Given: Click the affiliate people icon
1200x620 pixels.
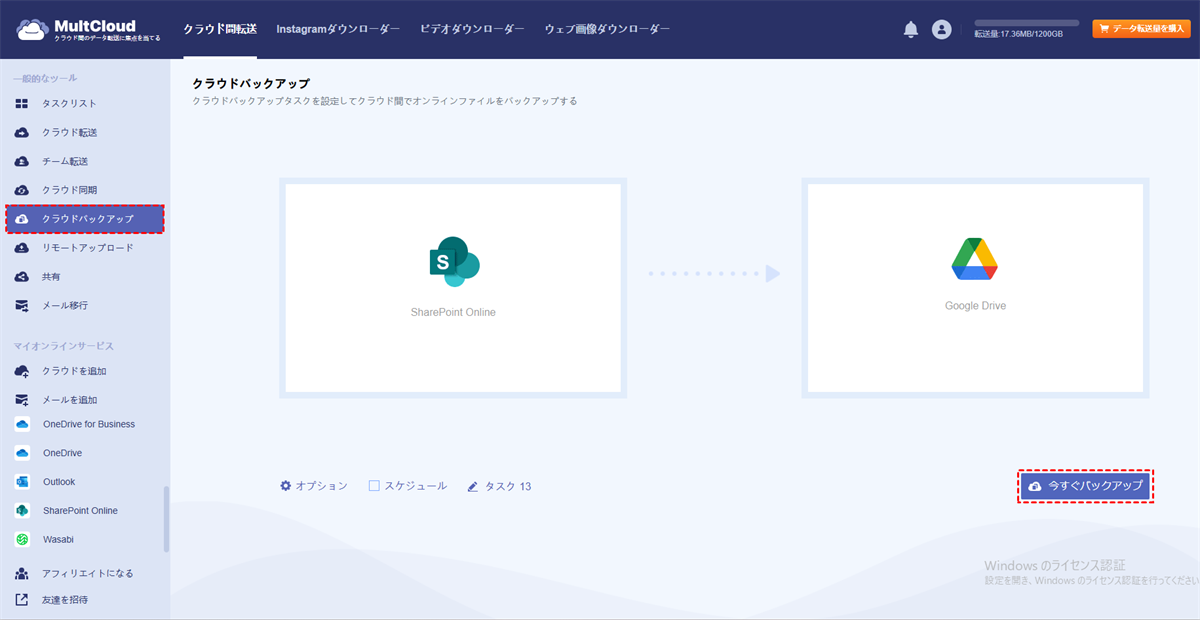Looking at the screenshot, I should [x=22, y=574].
